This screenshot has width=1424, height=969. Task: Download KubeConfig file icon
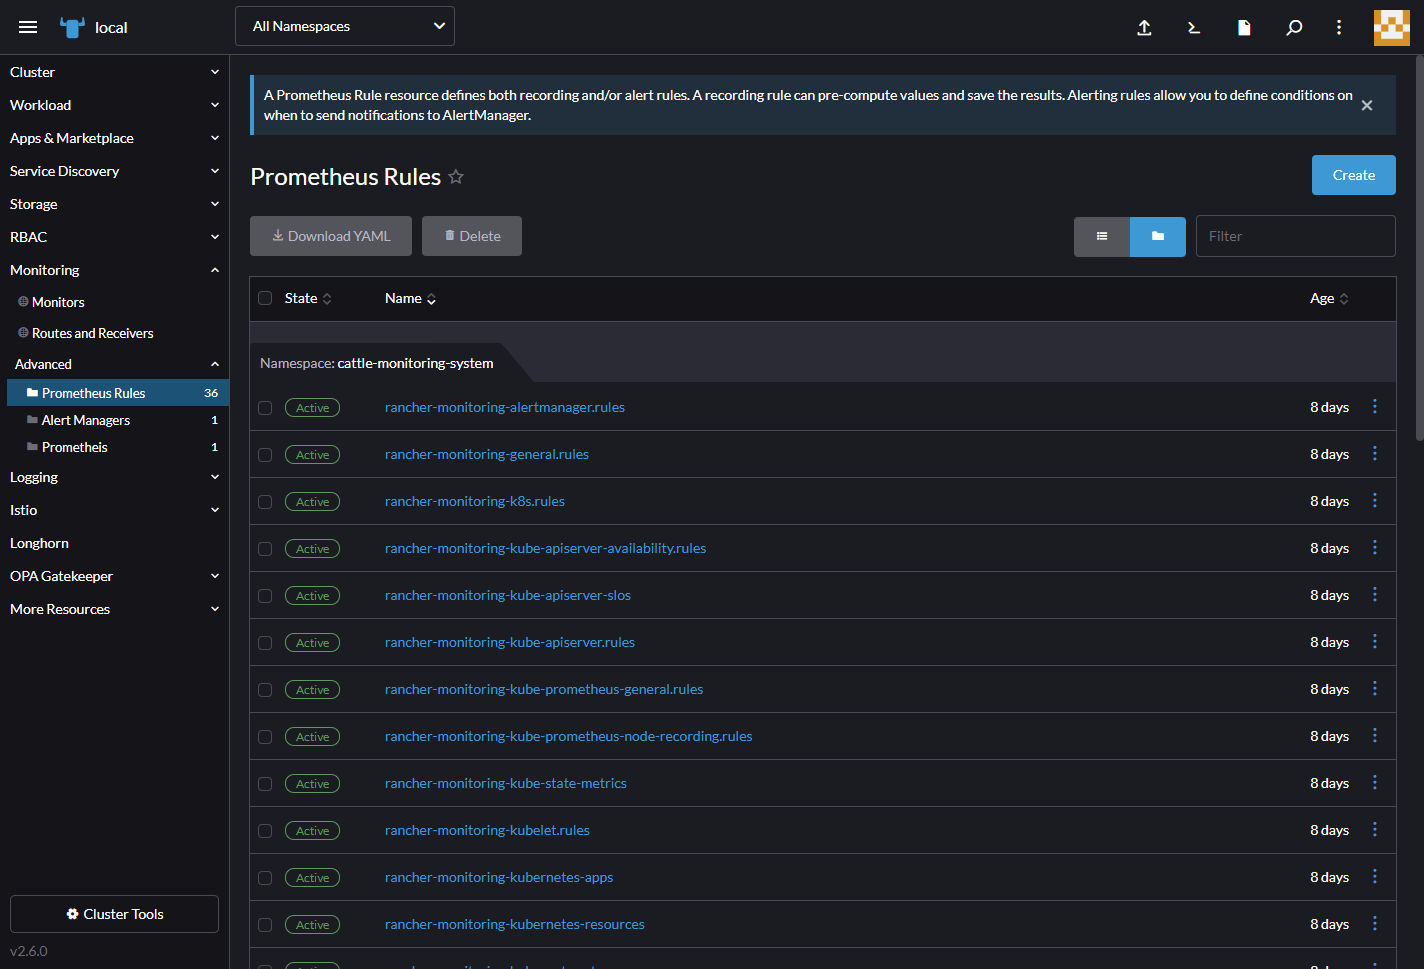[1244, 27]
